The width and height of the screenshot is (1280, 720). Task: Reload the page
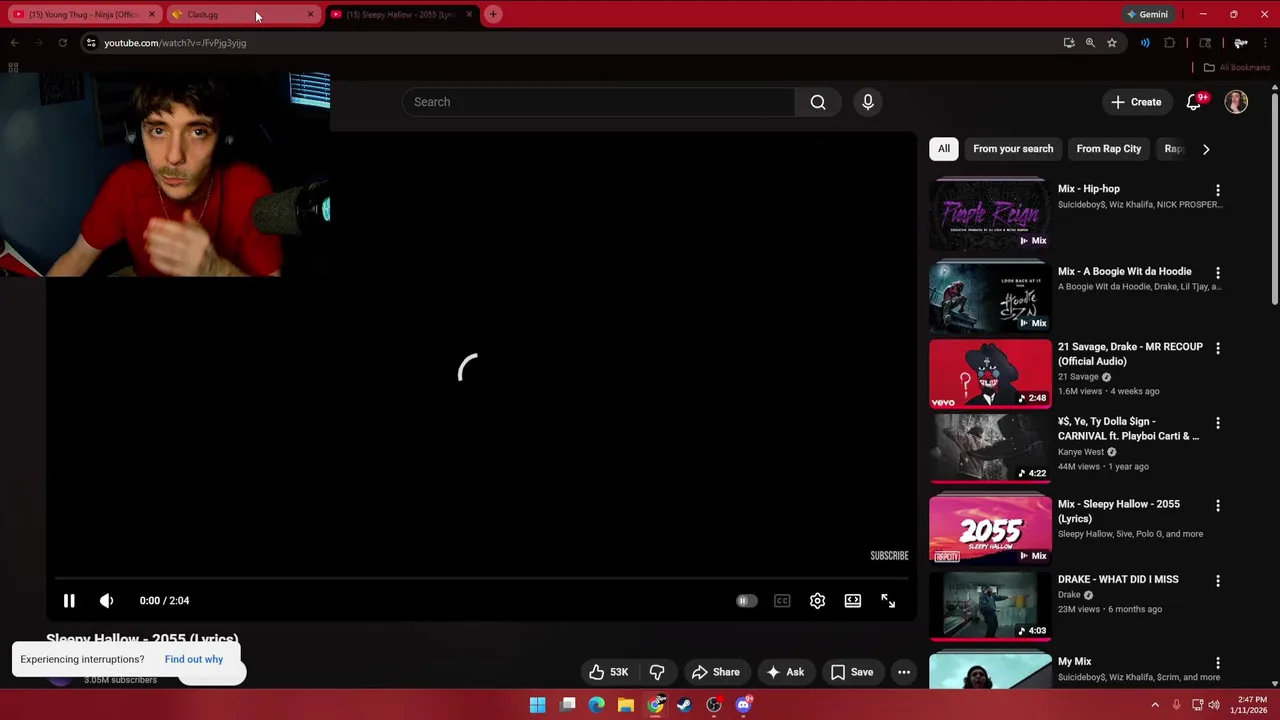tap(62, 43)
